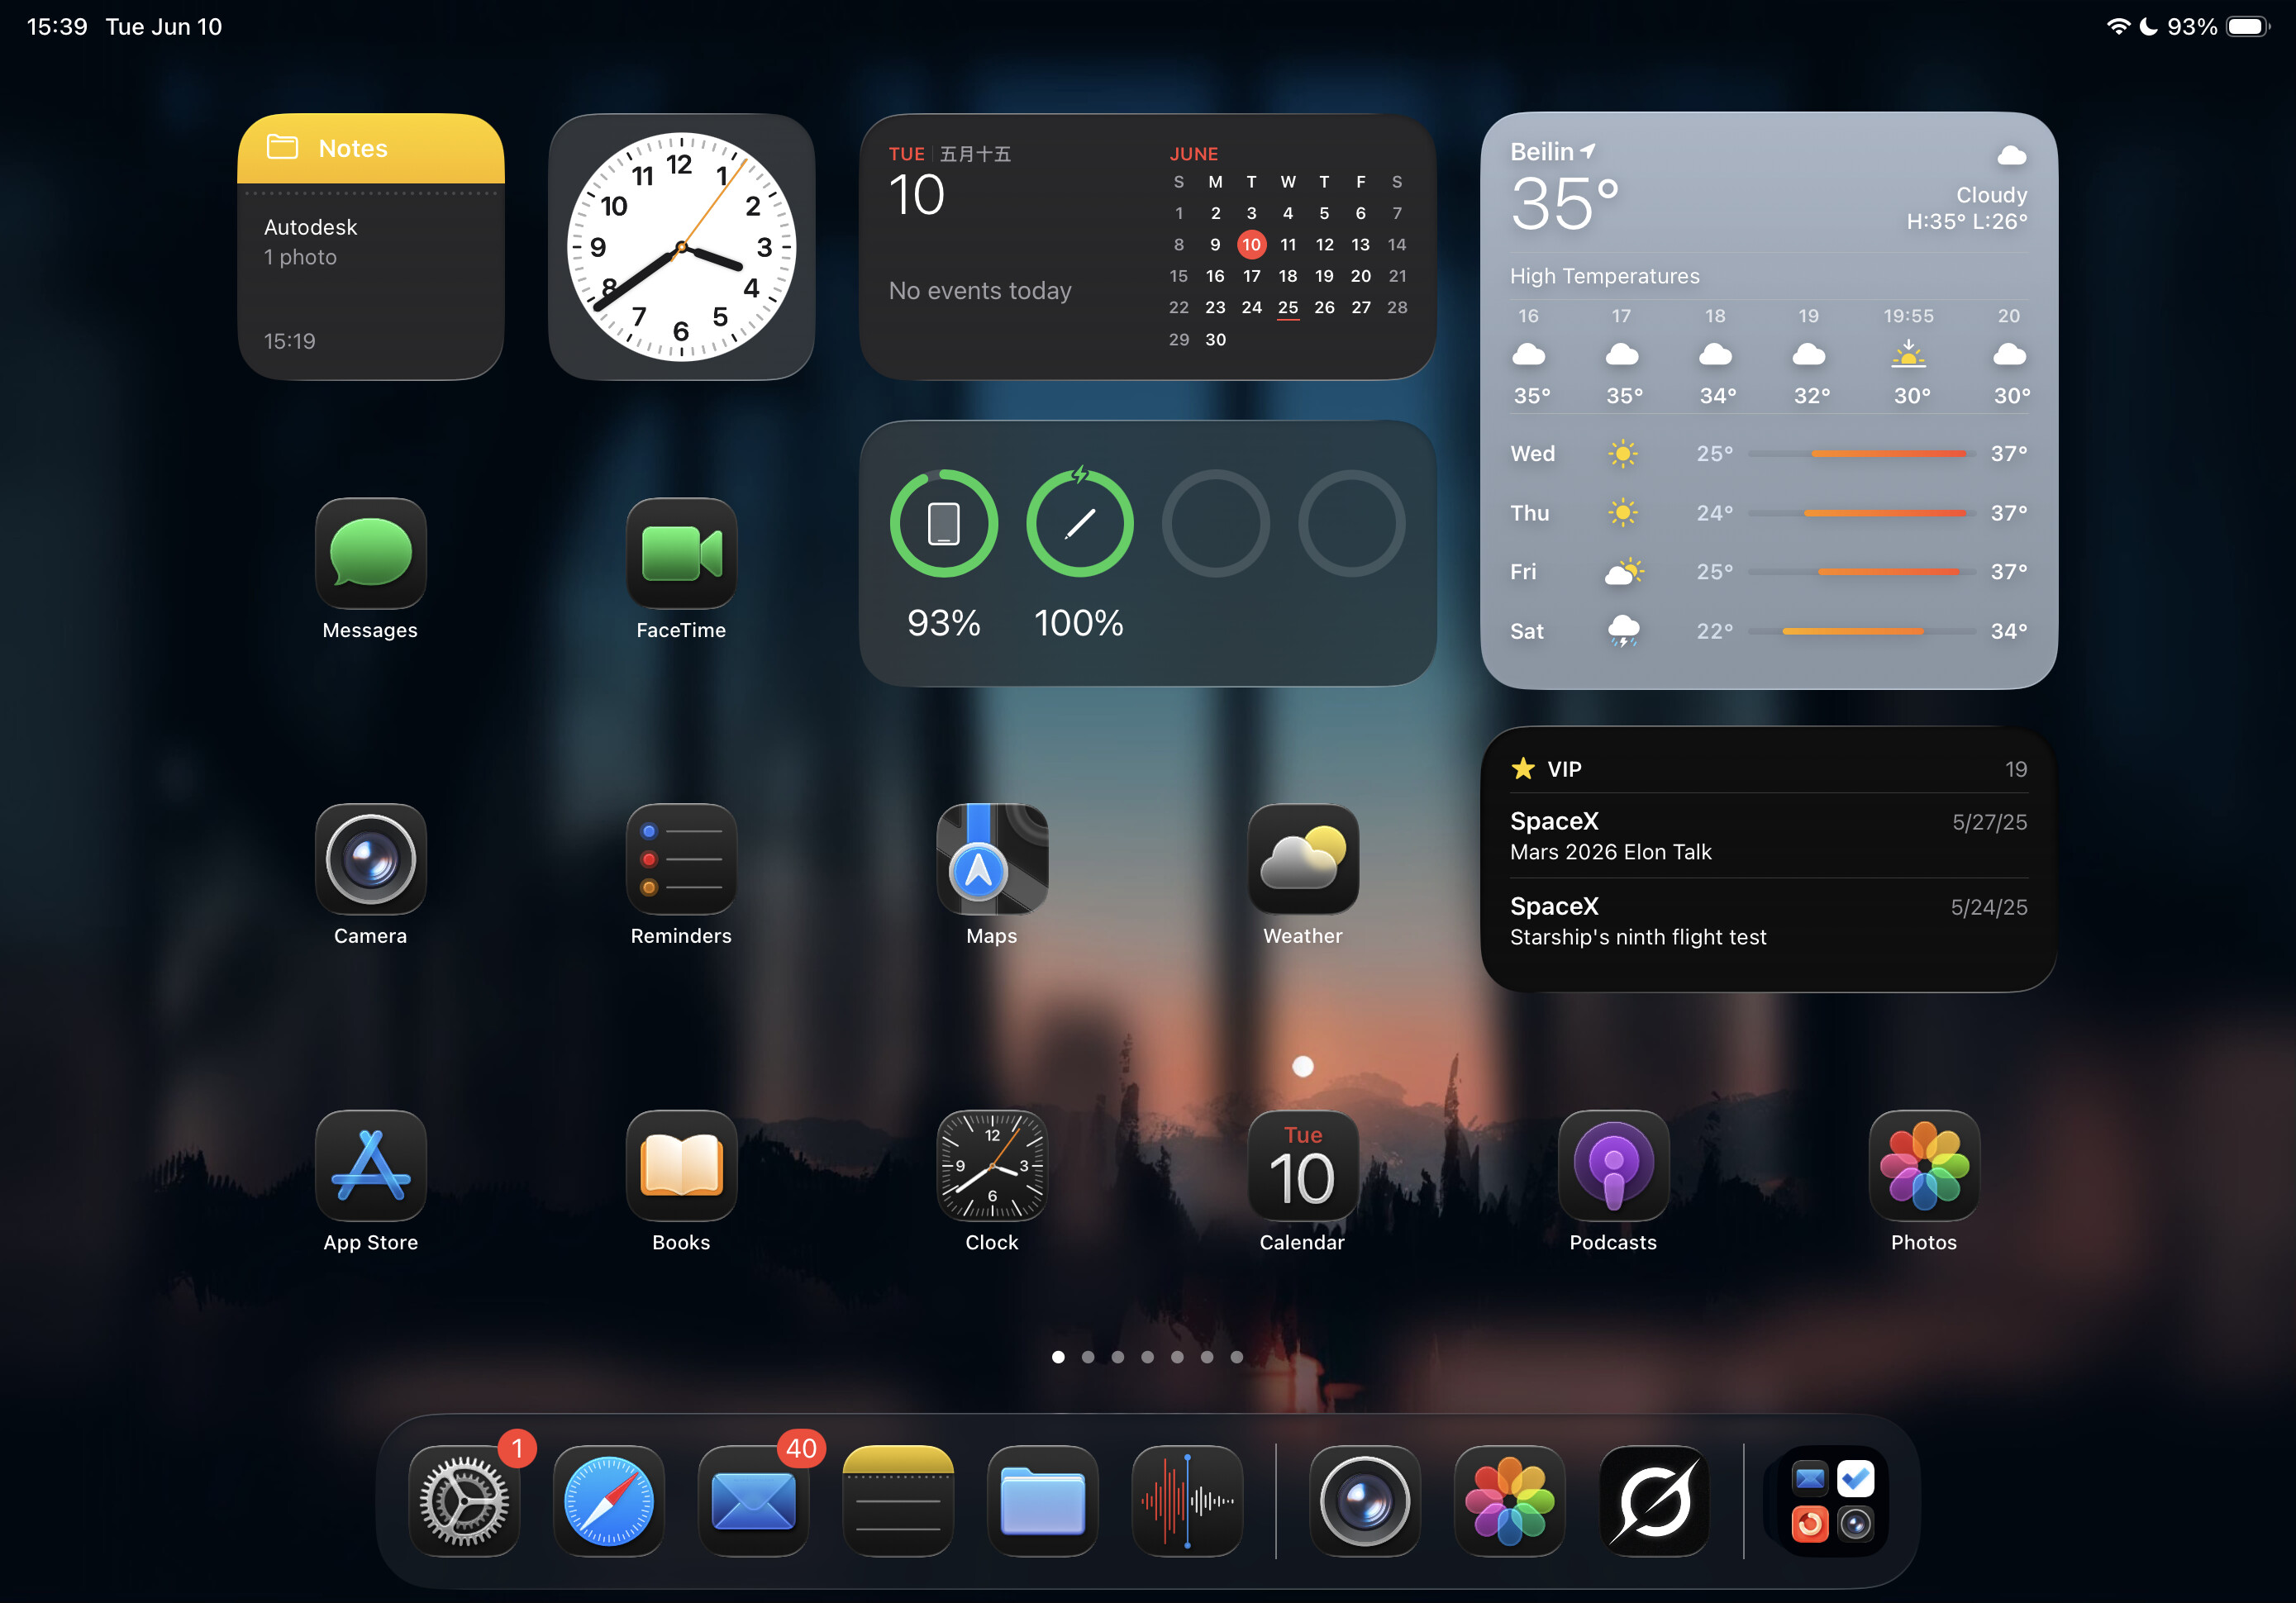Open Settings in the dock
The height and width of the screenshot is (1603, 2296).
click(x=464, y=1500)
